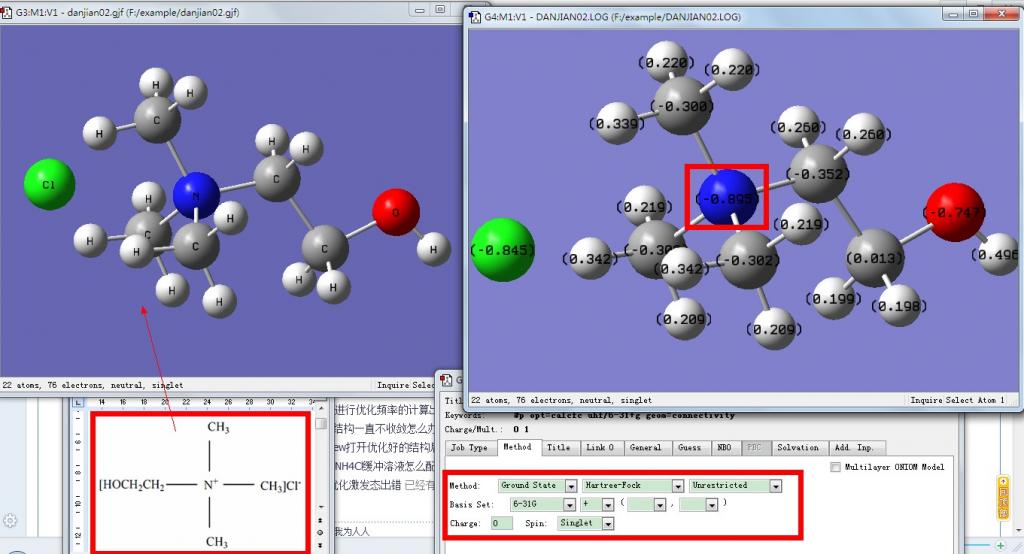The width and height of the screenshot is (1024, 554).
Task: Restore the G3 danjian02.gjf window size
Action: click(440, 10)
